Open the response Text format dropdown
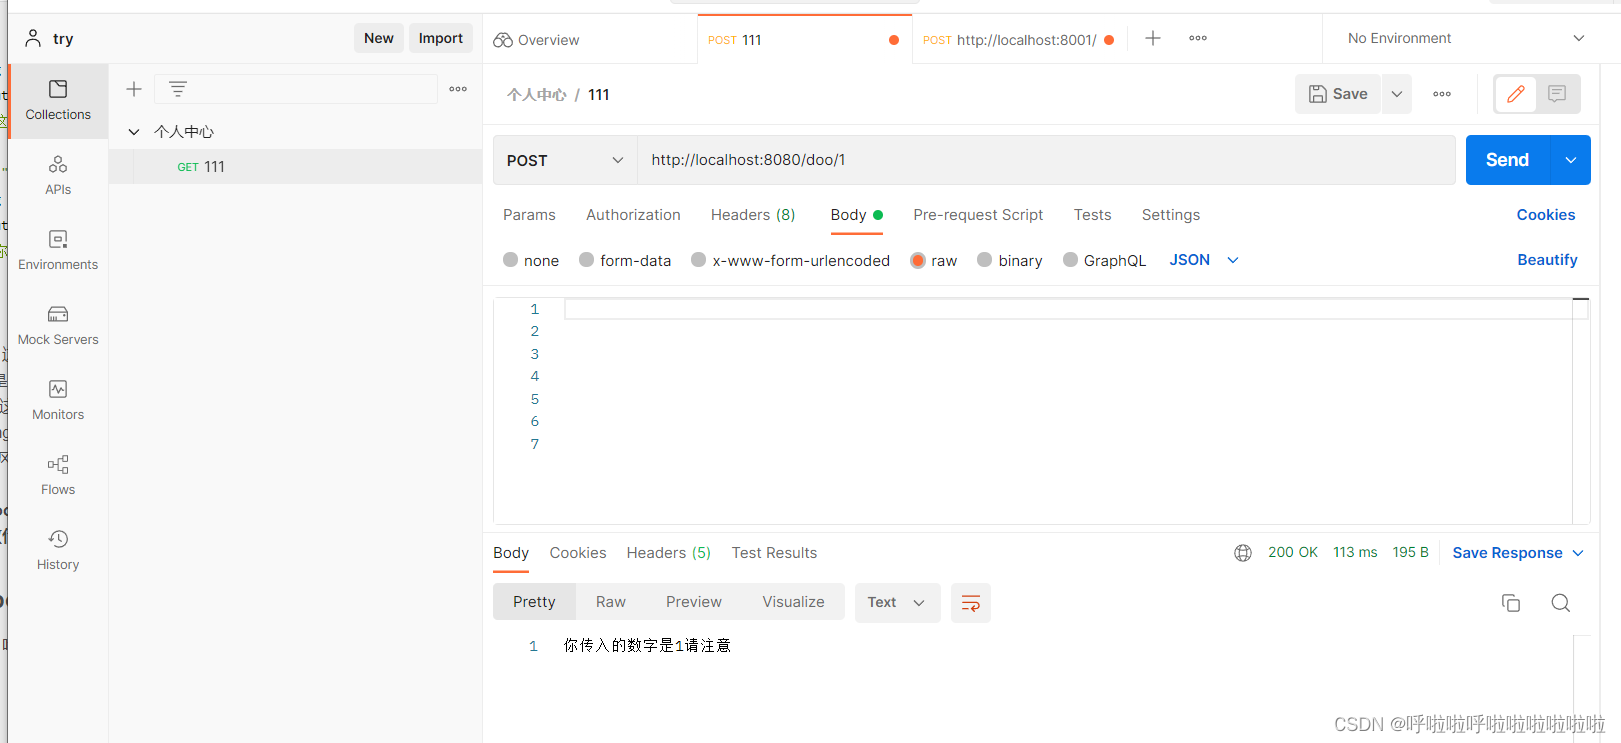1621x743 pixels. (897, 603)
